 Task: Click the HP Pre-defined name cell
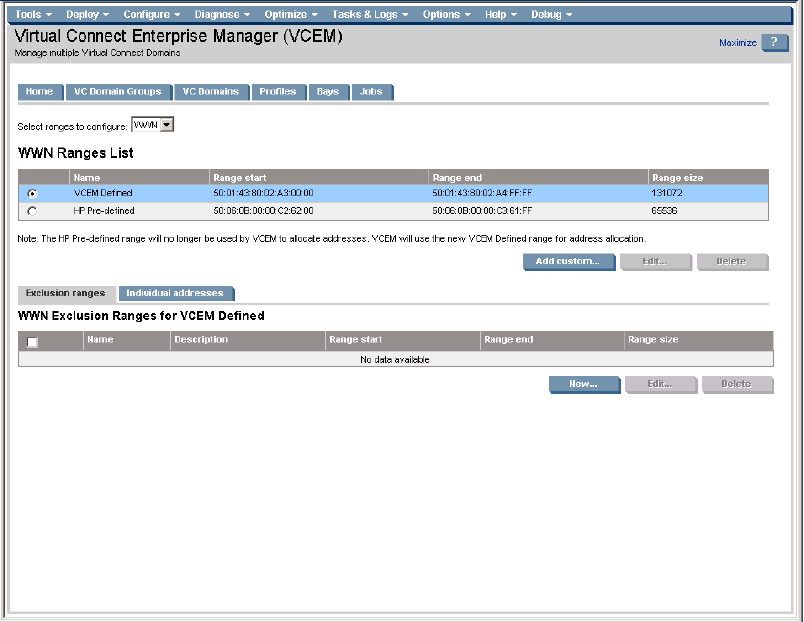point(104,211)
